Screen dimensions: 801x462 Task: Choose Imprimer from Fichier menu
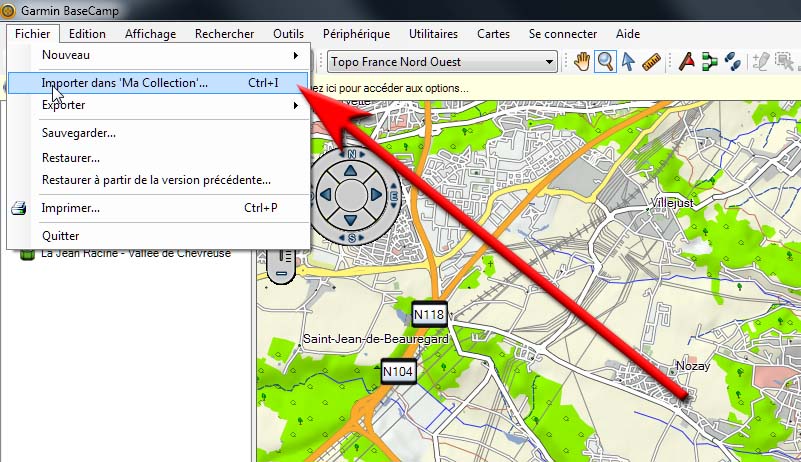(x=158, y=208)
